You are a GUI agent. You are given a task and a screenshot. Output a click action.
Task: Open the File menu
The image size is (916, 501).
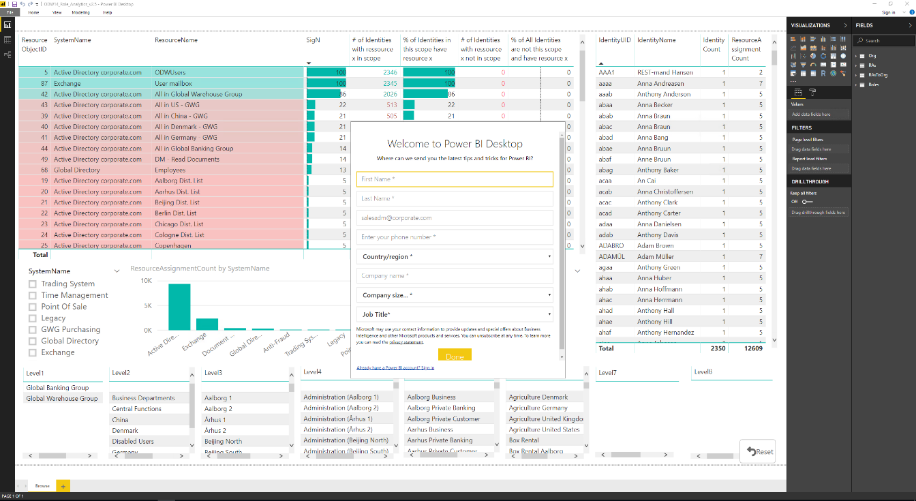point(9,12)
